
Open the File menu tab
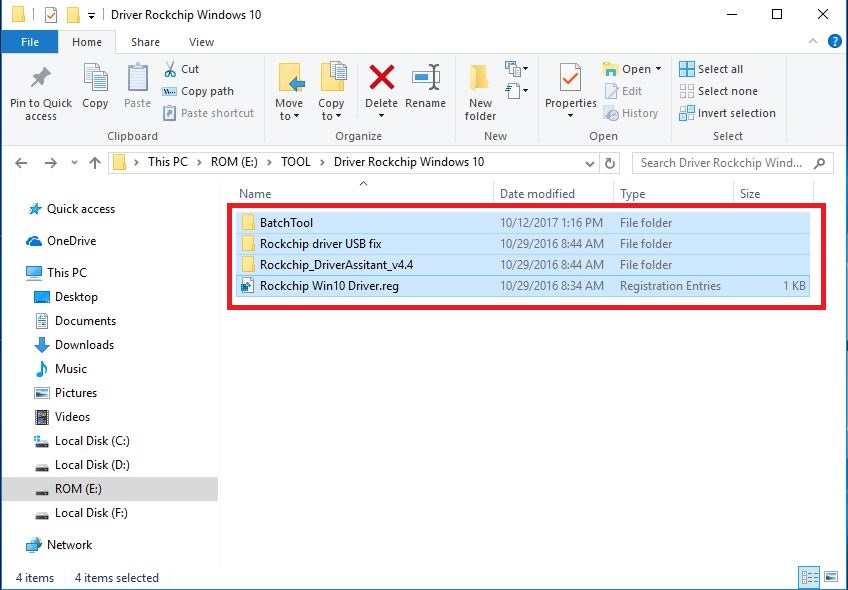(30, 42)
